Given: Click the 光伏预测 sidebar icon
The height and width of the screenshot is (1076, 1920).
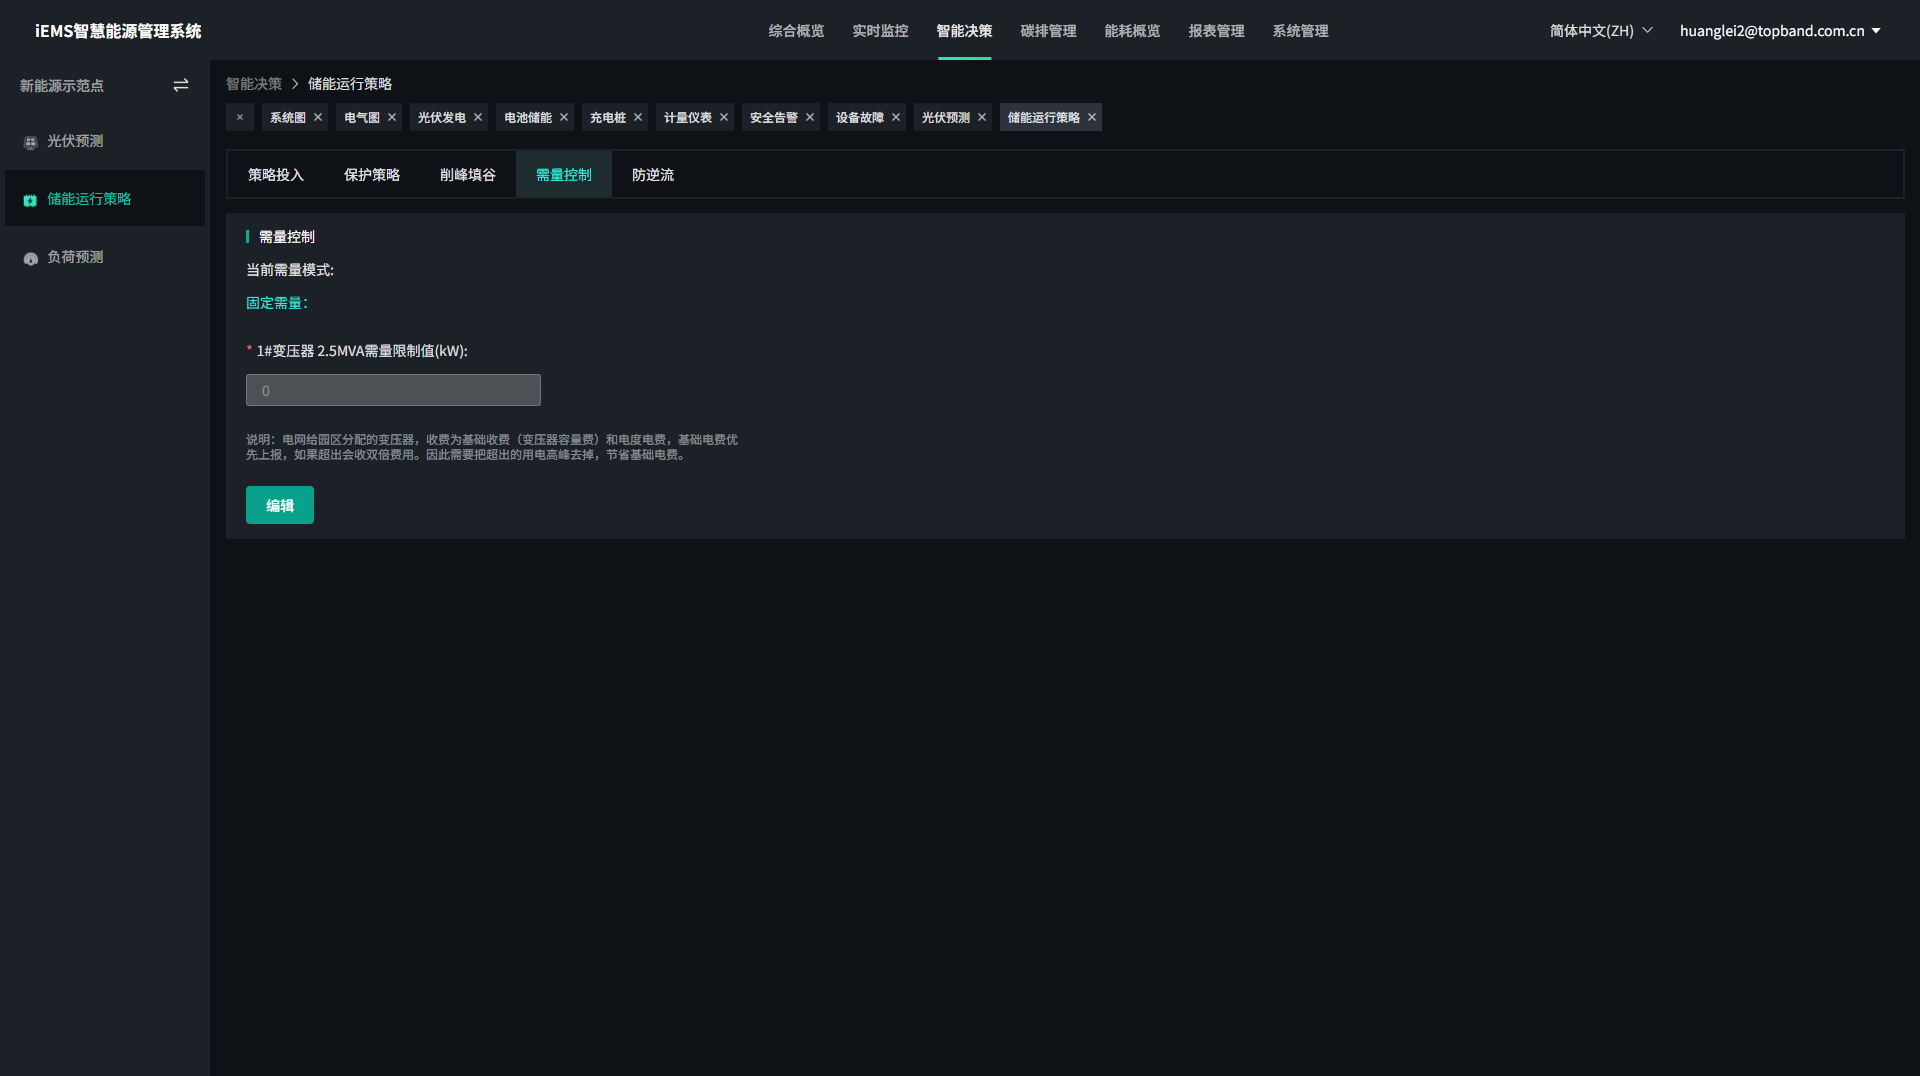Looking at the screenshot, I should point(30,143).
